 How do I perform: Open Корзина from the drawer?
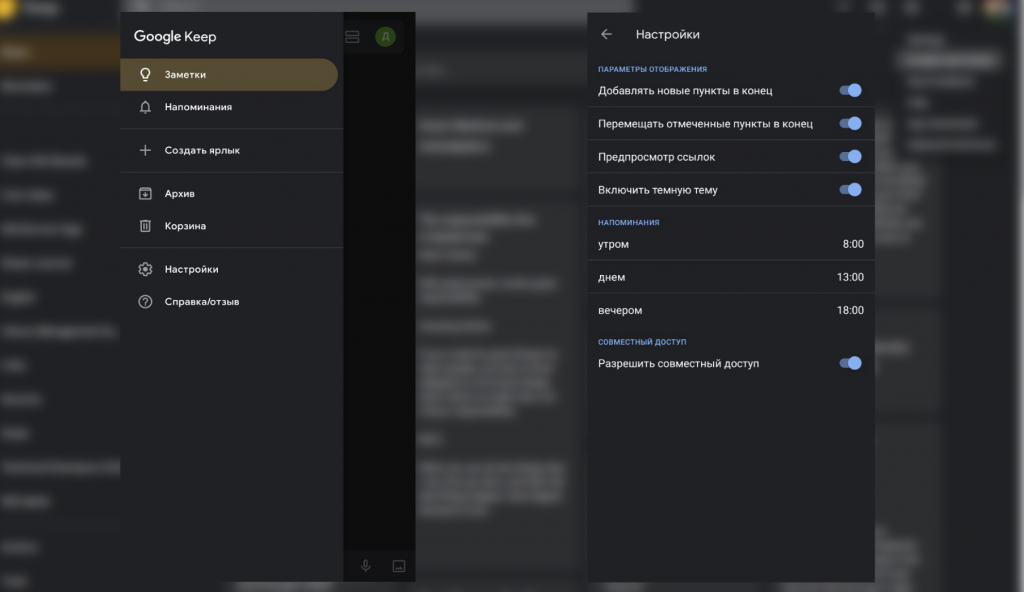232,226
